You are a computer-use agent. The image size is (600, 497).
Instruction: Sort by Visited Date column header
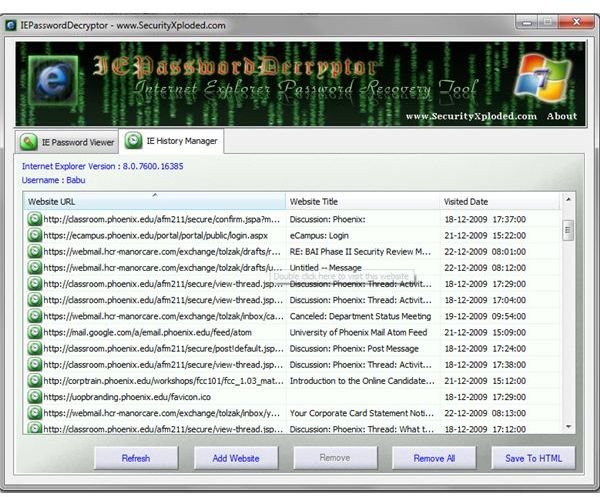(500, 201)
